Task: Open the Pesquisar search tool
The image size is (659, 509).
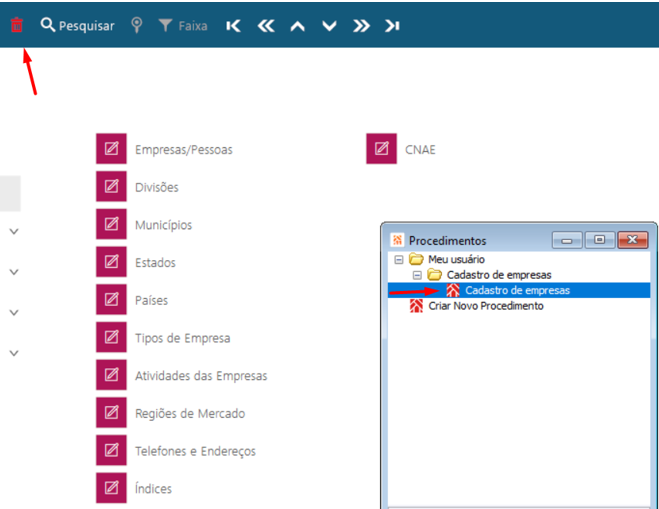Action: tap(77, 26)
